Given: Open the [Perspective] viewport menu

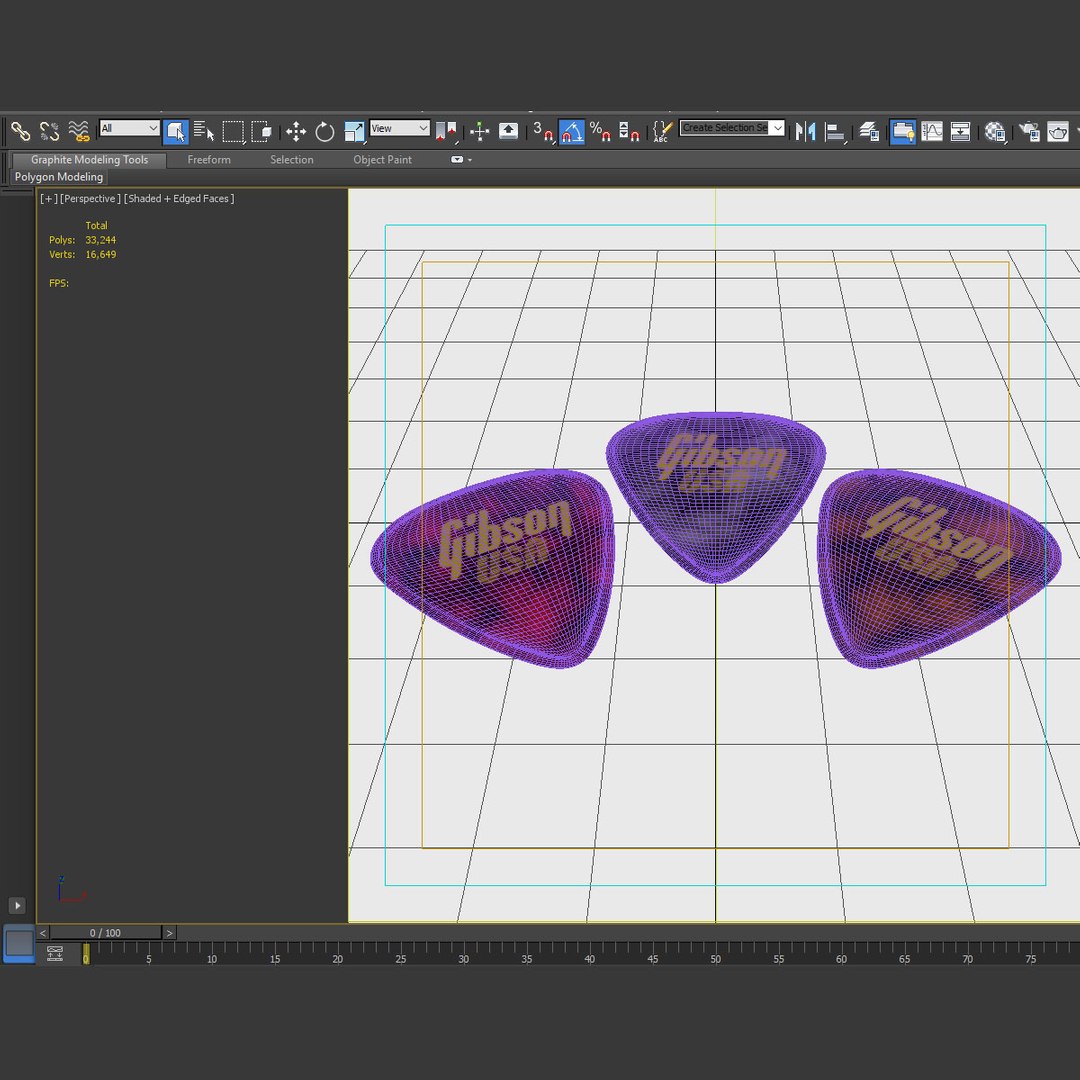Looking at the screenshot, I should point(90,198).
